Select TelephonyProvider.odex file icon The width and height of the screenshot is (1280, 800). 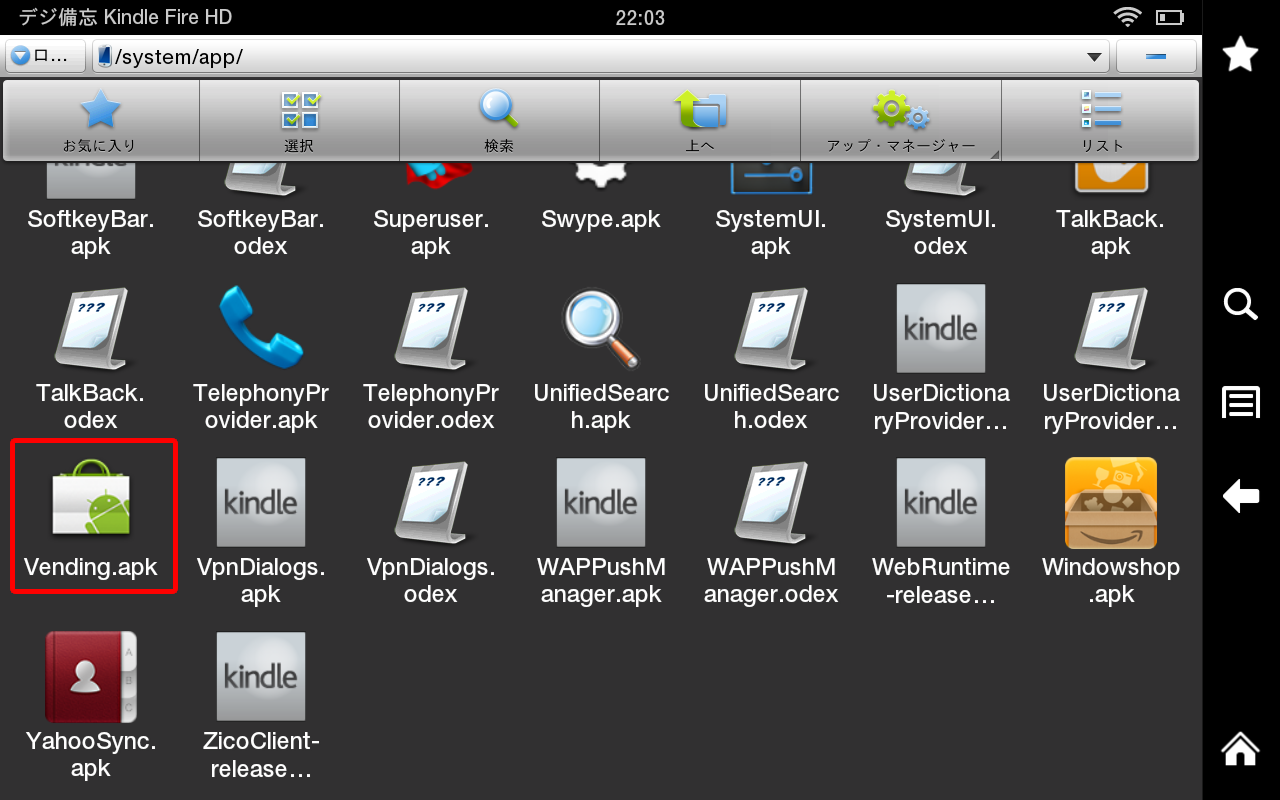point(431,329)
